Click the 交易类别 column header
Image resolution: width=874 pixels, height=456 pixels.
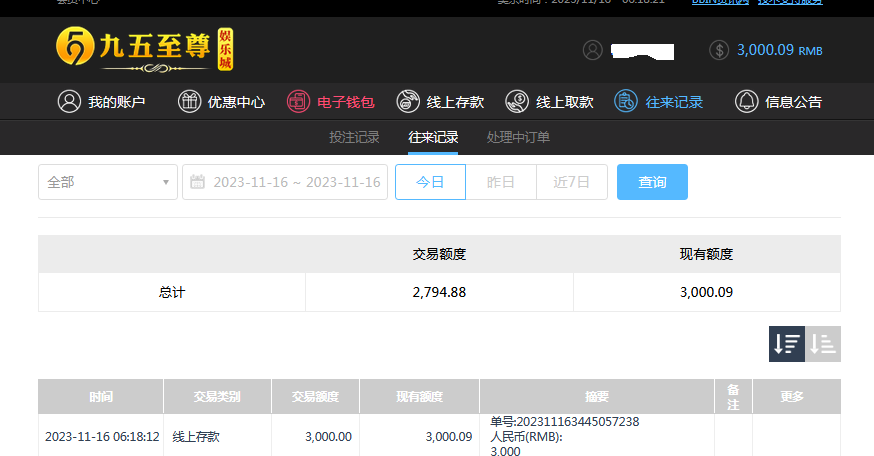pyautogui.click(x=217, y=396)
